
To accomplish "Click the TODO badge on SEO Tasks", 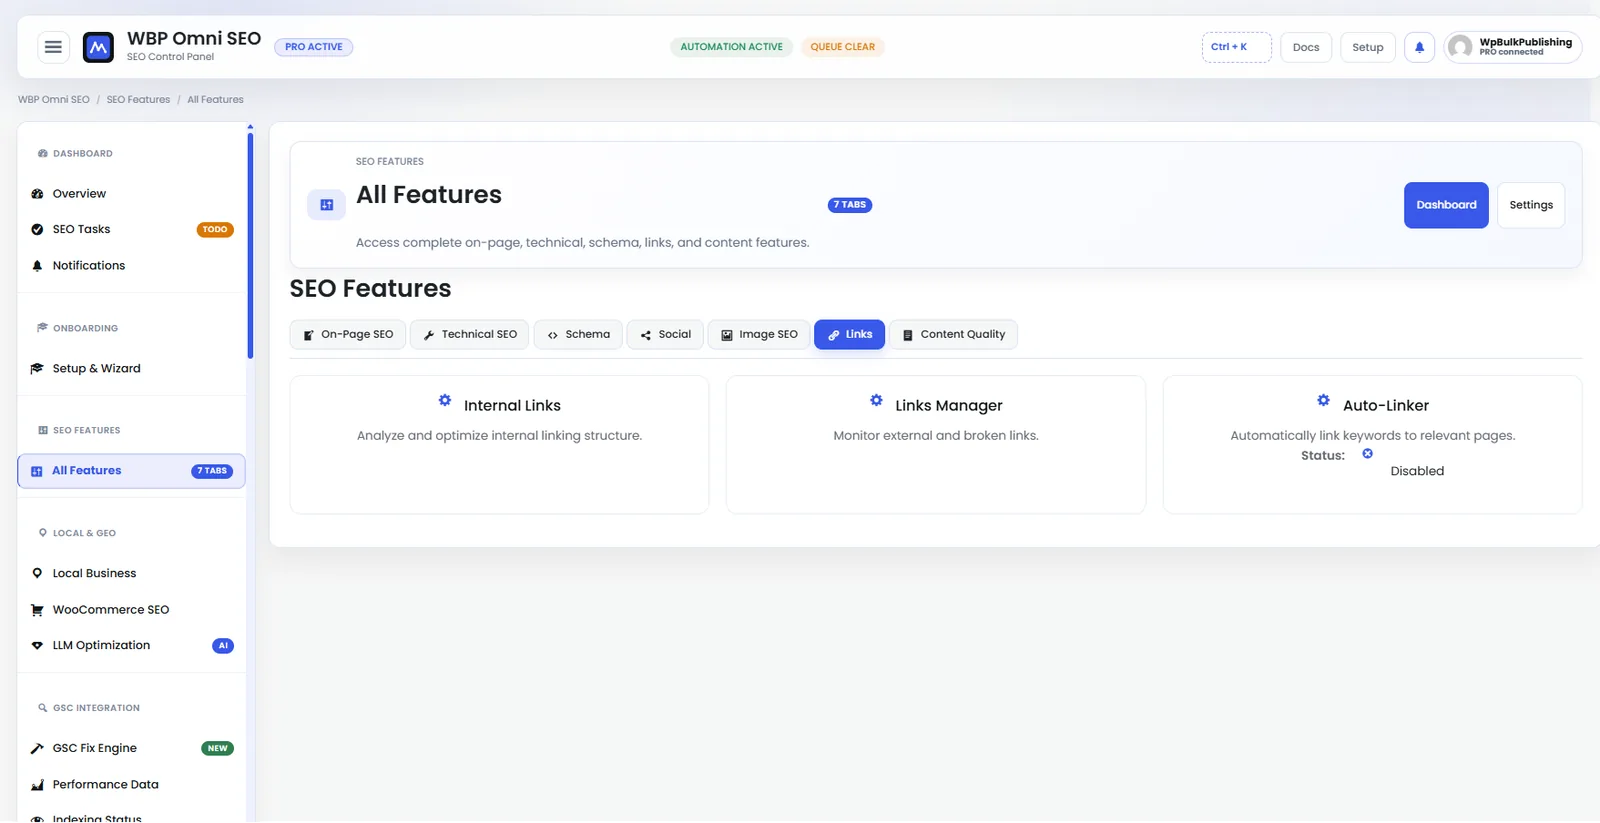I will [215, 230].
